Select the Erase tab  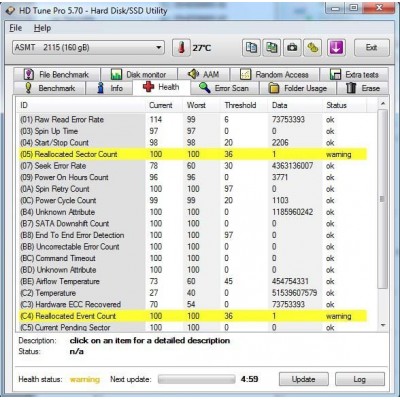[363, 88]
